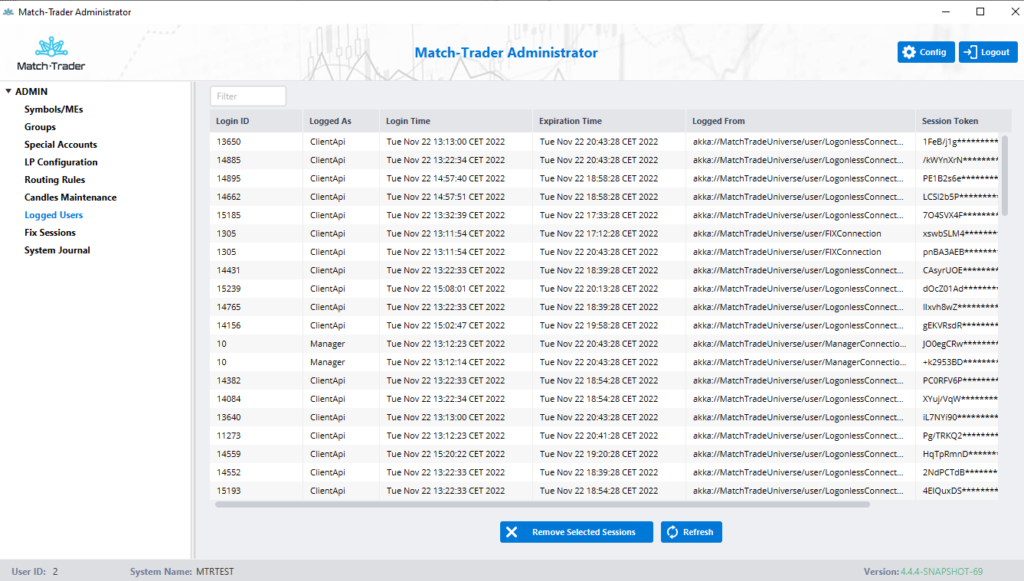The width and height of the screenshot is (1024, 581).
Task: Select the row with Login ID 14382
Action: (x=604, y=381)
